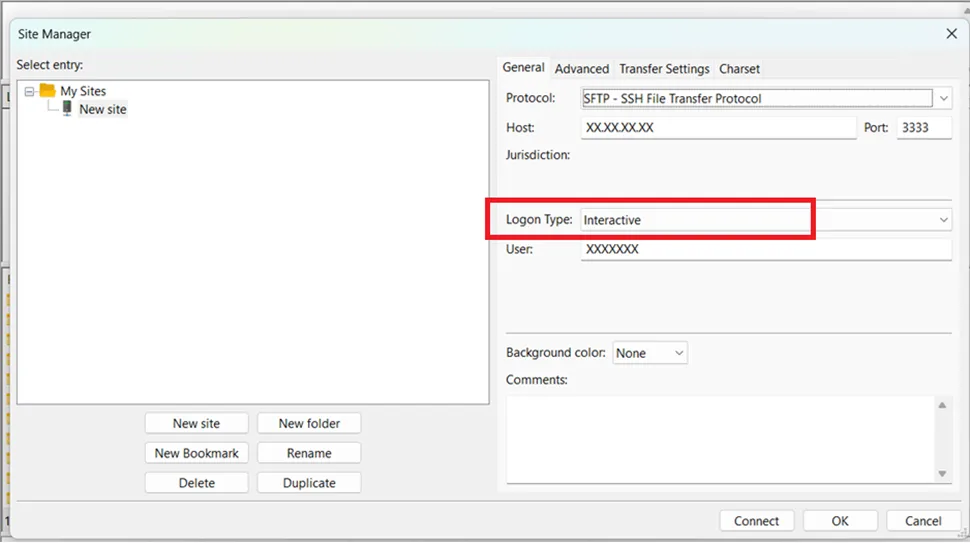970x543 pixels.
Task: Click the Delete button
Action: tap(197, 483)
